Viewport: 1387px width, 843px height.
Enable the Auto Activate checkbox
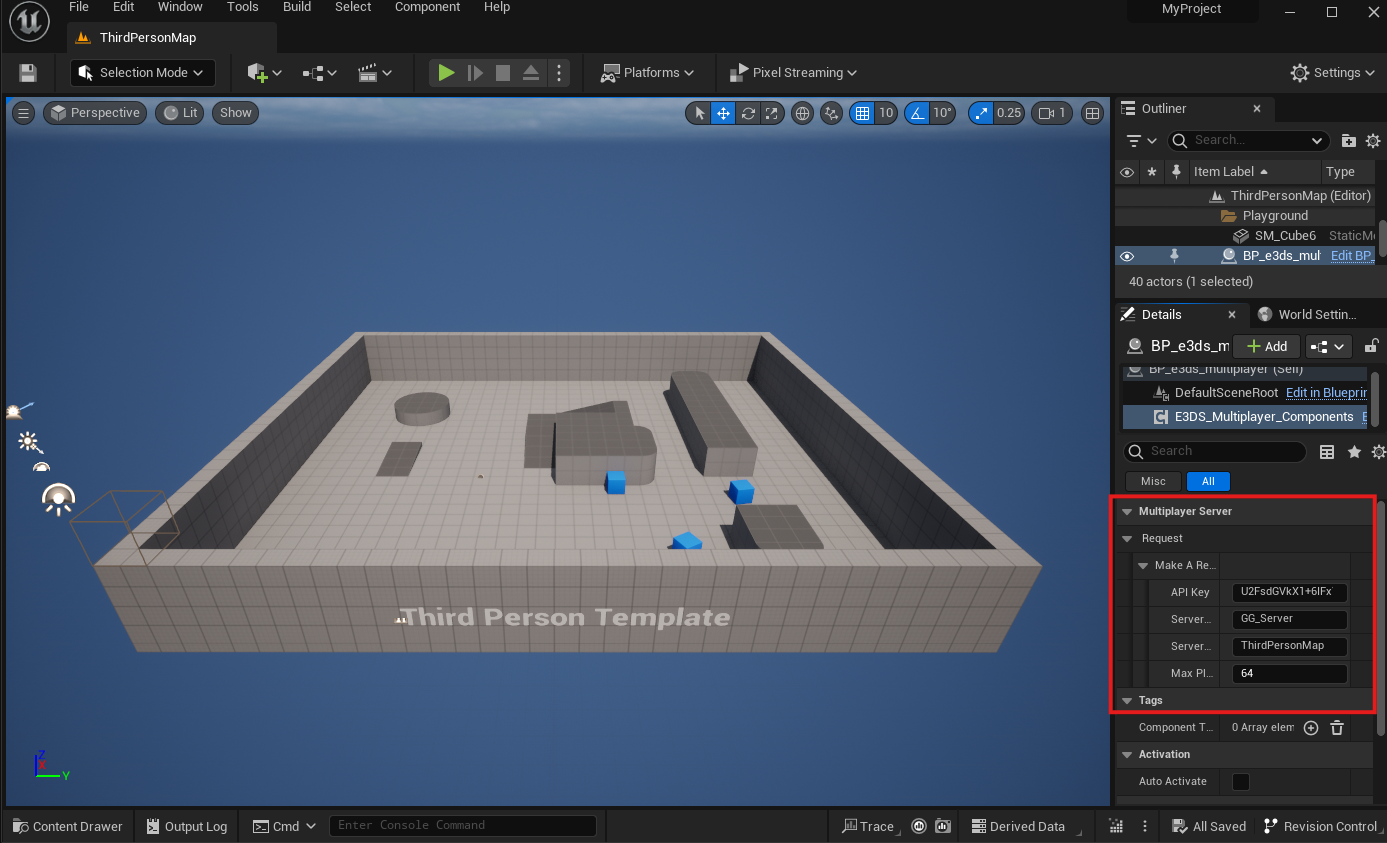[x=1241, y=782]
